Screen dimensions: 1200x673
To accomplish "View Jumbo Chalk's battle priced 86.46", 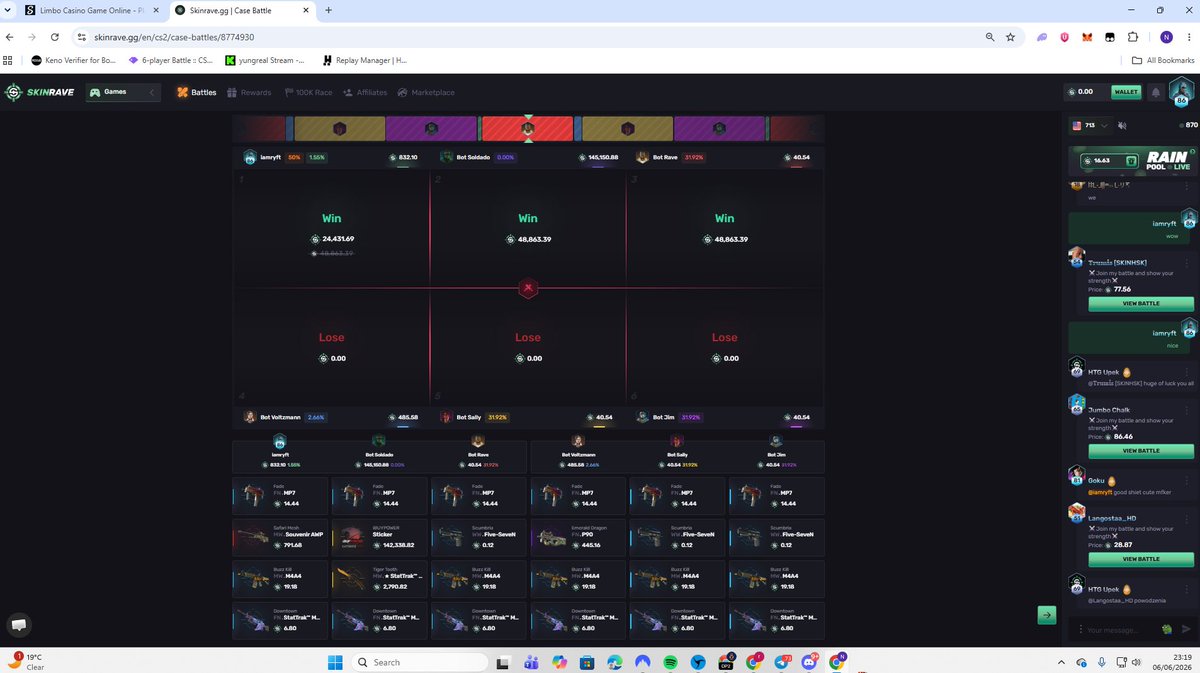I will (1141, 451).
